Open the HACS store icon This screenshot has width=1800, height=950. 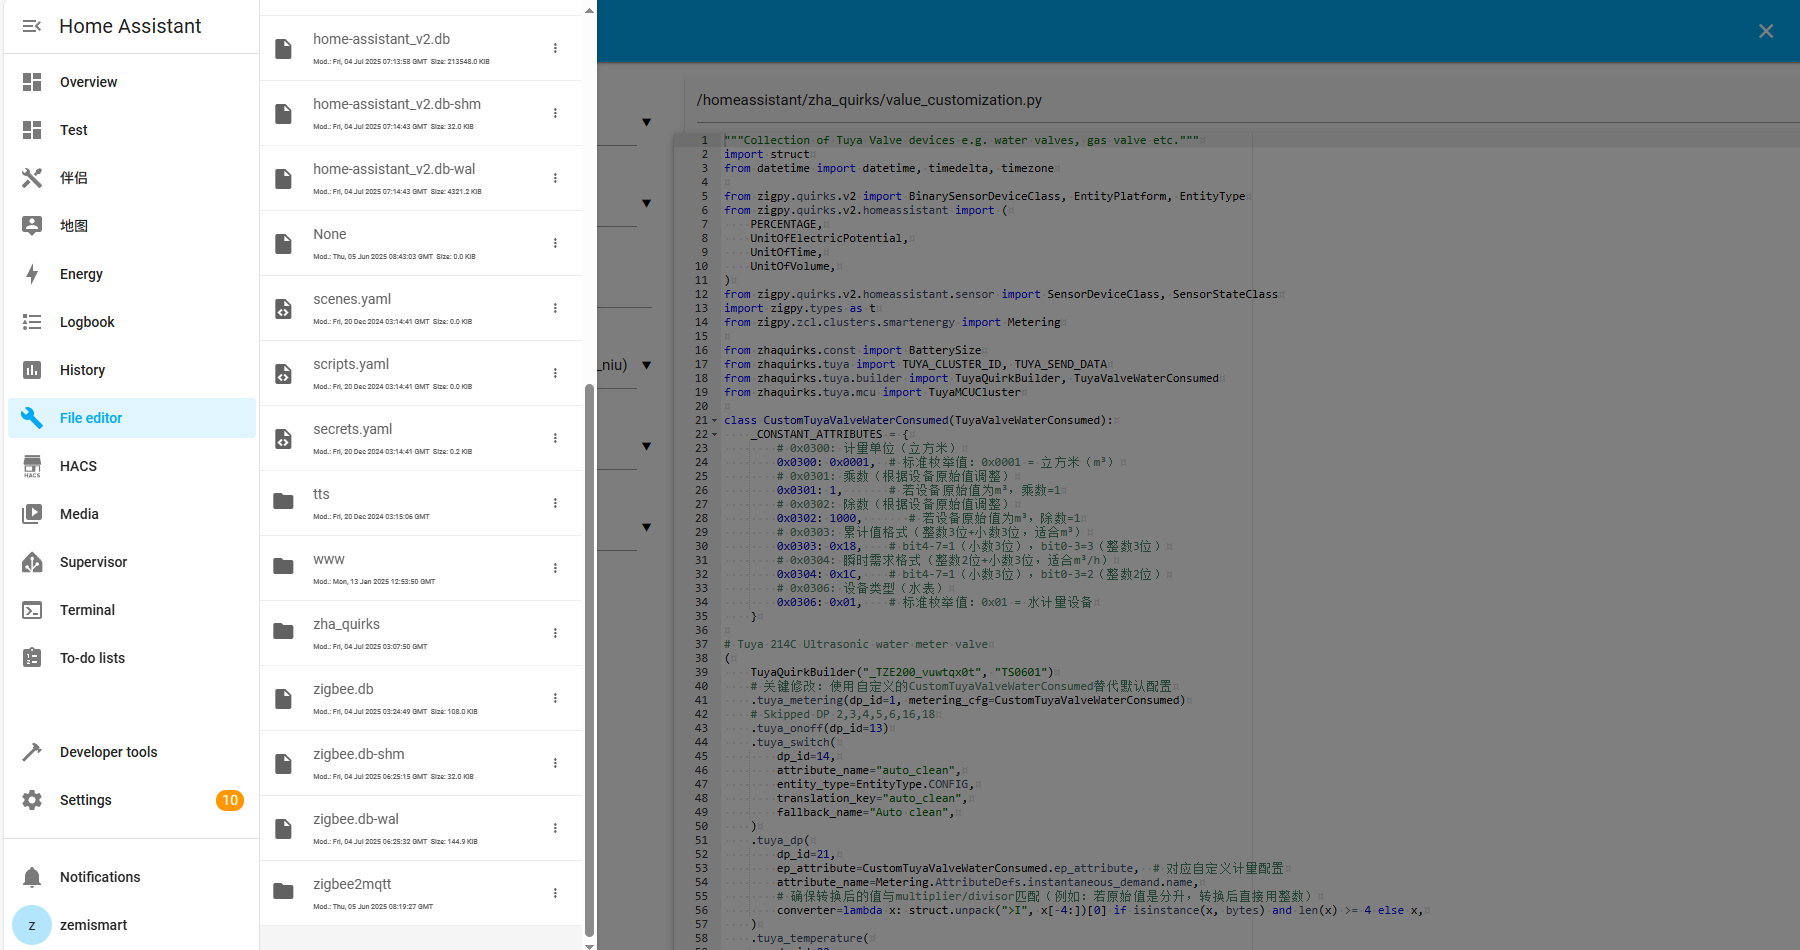32,466
